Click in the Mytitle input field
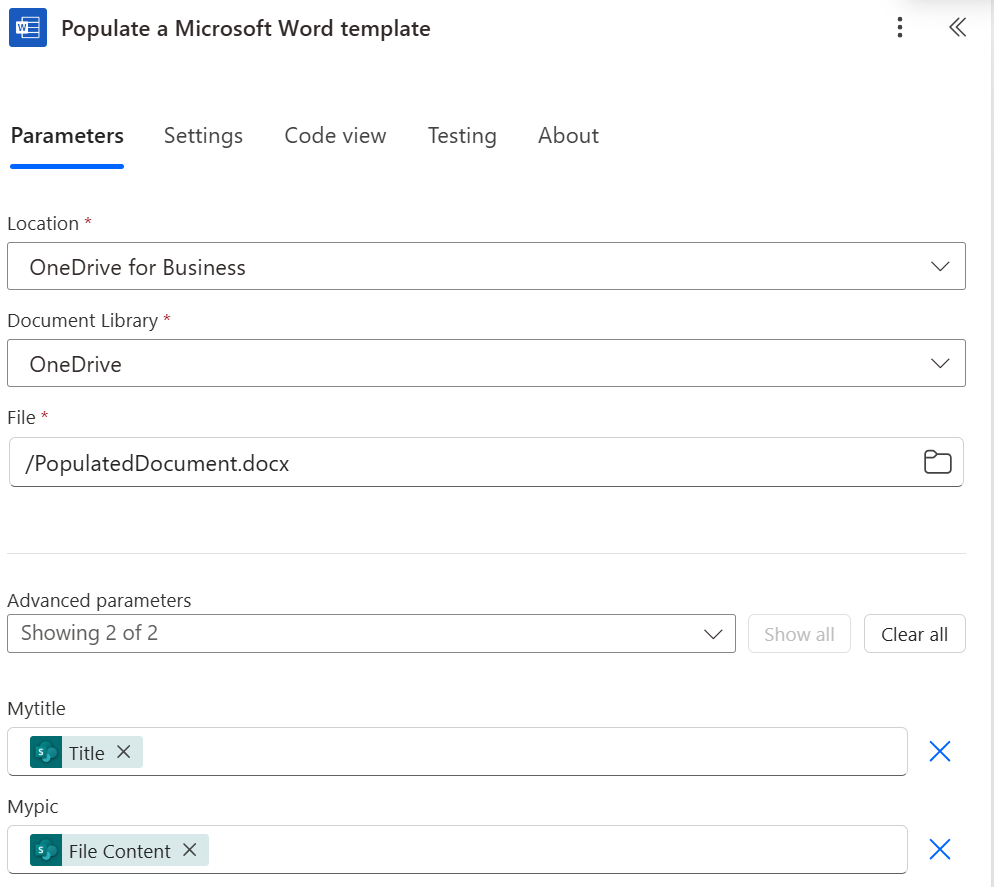This screenshot has height=887, width=994. tap(500, 751)
